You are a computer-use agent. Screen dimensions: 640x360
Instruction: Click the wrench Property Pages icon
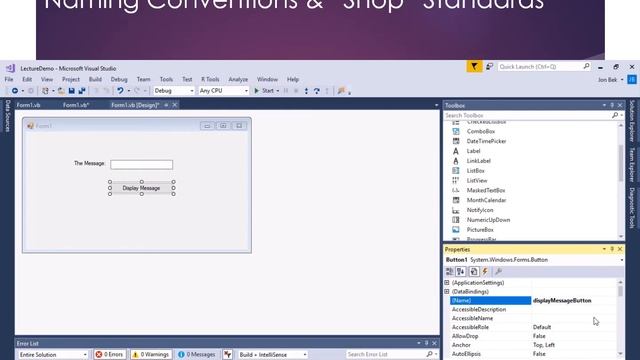click(x=498, y=271)
